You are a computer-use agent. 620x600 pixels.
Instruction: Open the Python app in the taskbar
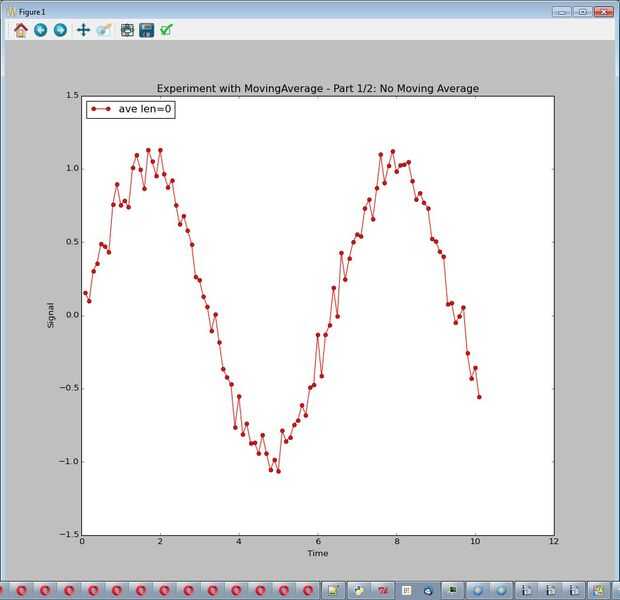[x=359, y=591]
